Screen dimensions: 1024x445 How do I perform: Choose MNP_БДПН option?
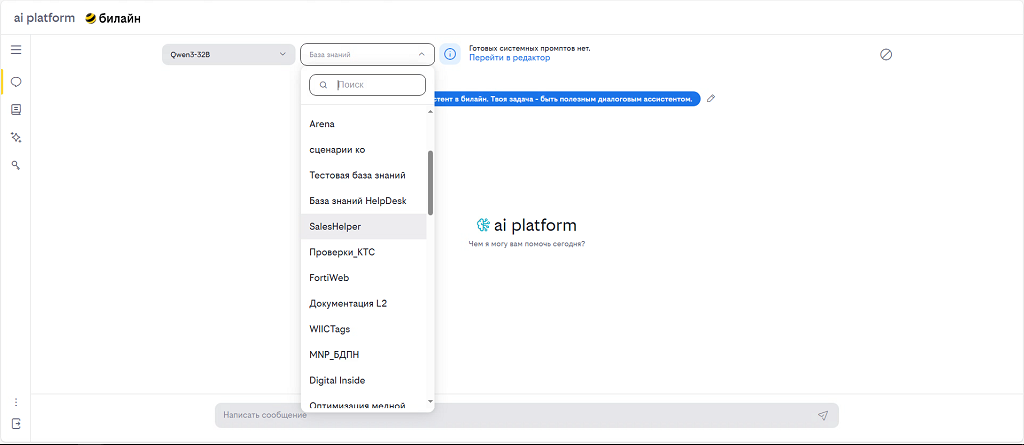[x=364, y=355]
